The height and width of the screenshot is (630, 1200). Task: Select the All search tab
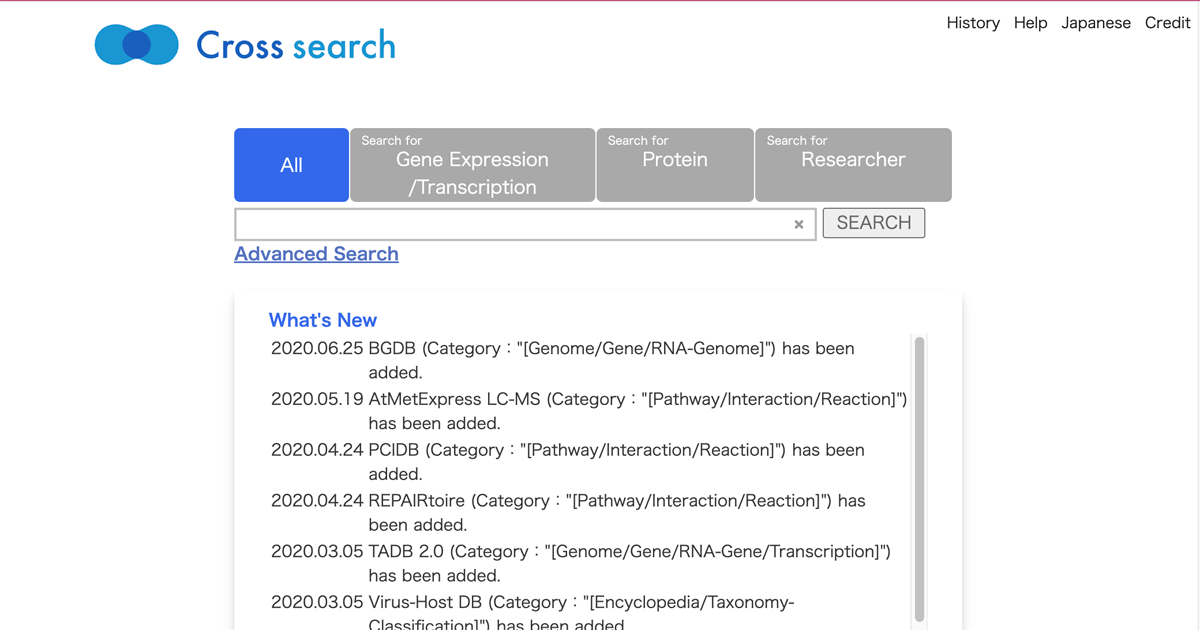pyautogui.click(x=291, y=165)
